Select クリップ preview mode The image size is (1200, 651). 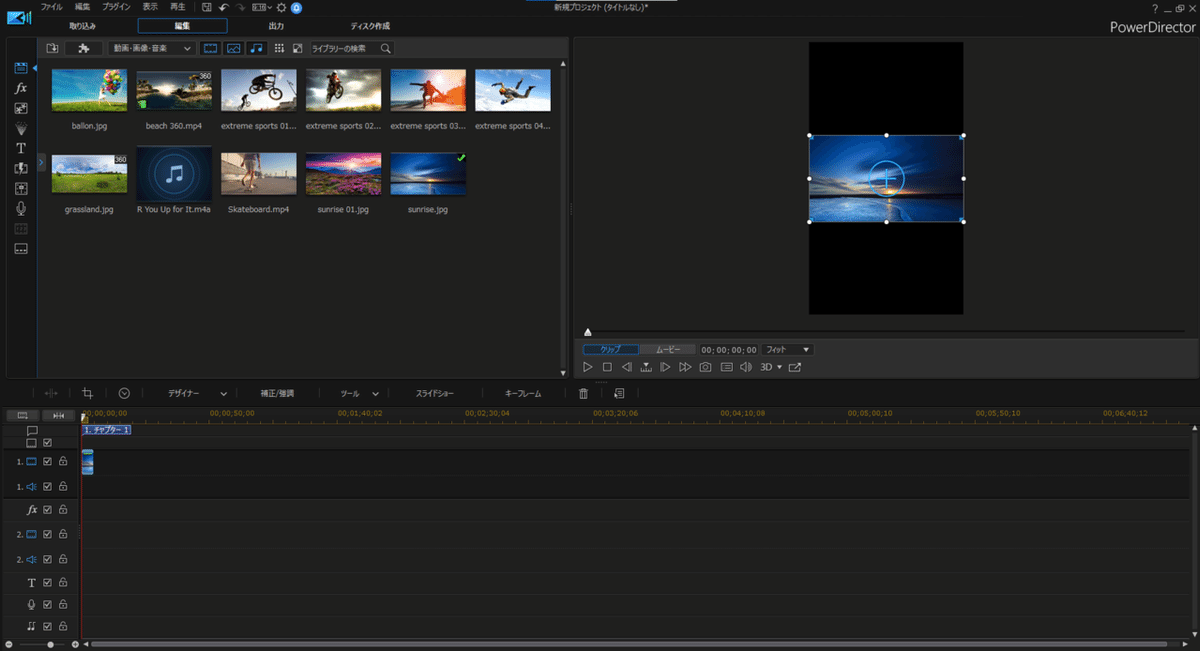point(610,350)
